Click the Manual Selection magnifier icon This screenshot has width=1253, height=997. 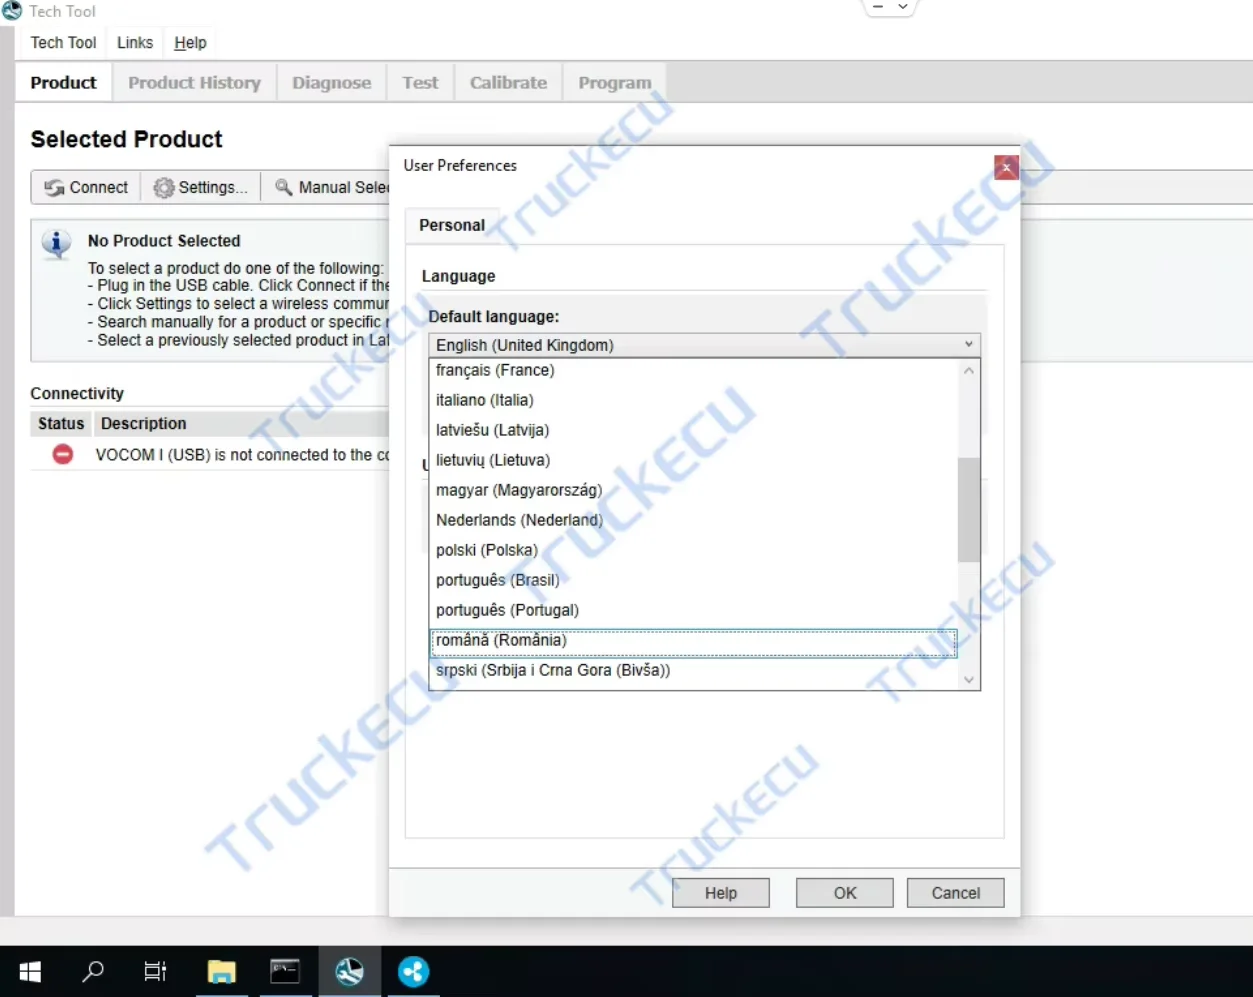tap(284, 187)
